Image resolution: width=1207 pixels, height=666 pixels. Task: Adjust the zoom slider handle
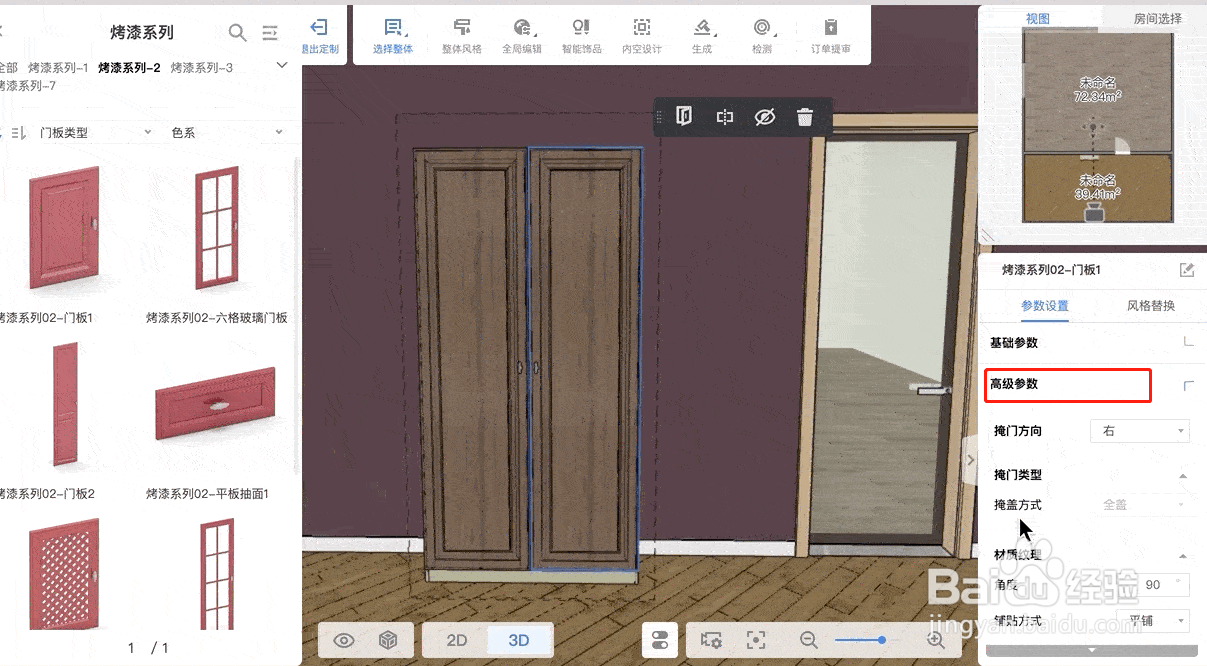click(x=882, y=640)
